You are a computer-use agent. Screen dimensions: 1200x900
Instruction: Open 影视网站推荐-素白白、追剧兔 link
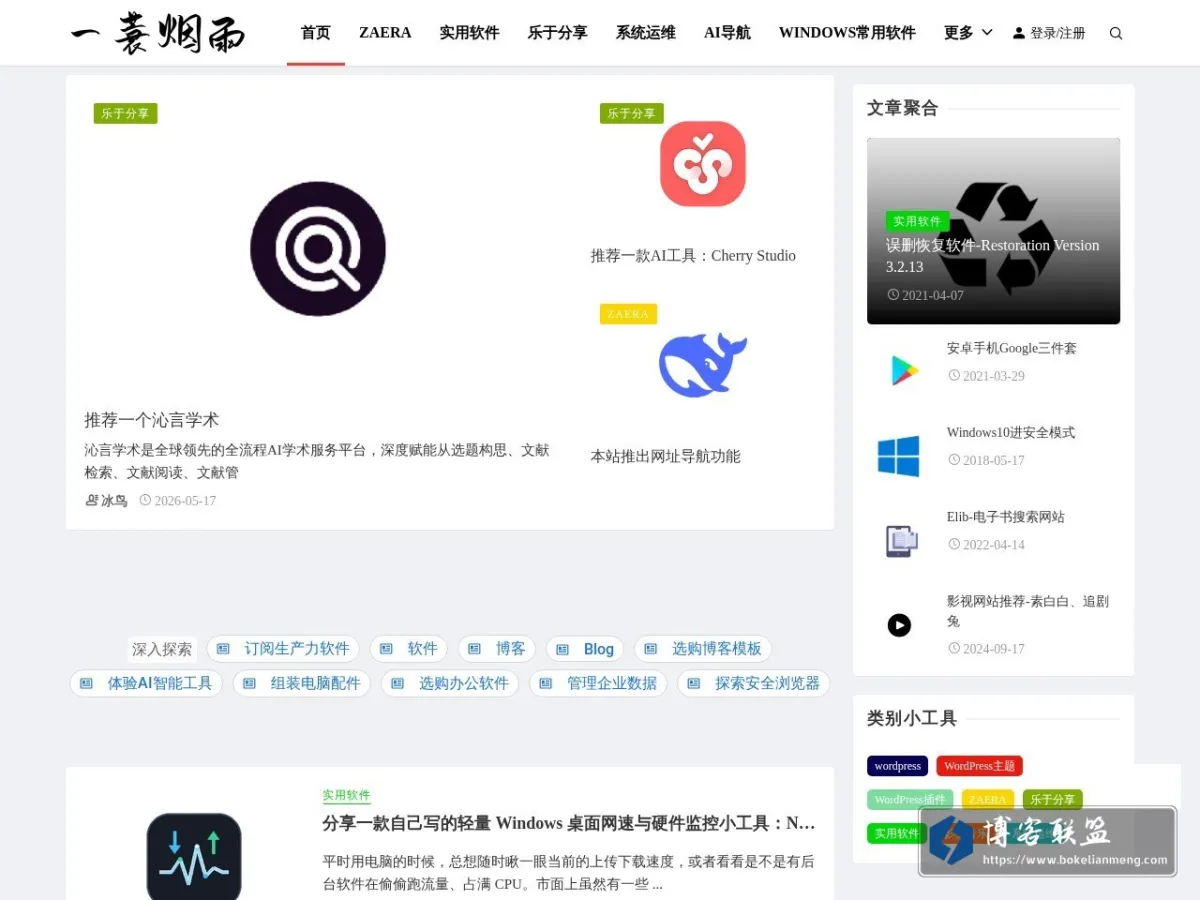coord(1028,611)
